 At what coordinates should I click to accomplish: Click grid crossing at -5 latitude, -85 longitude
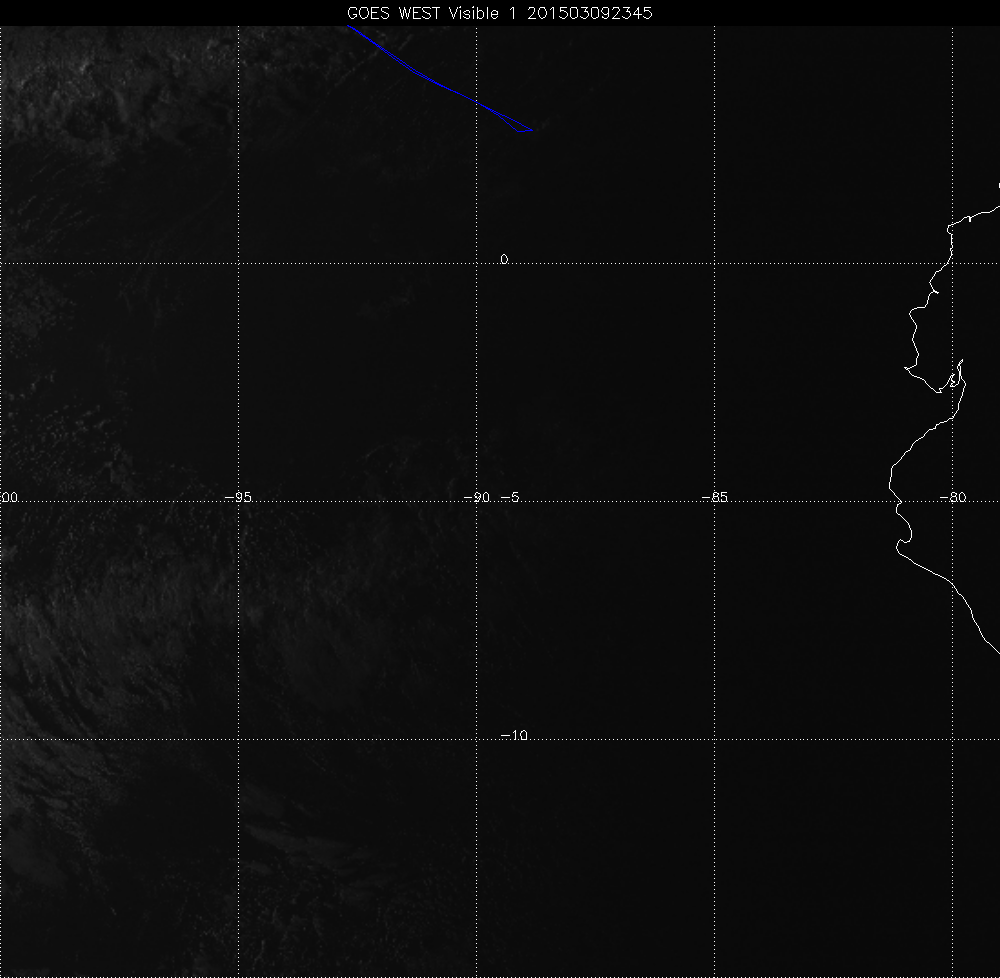pos(715,501)
